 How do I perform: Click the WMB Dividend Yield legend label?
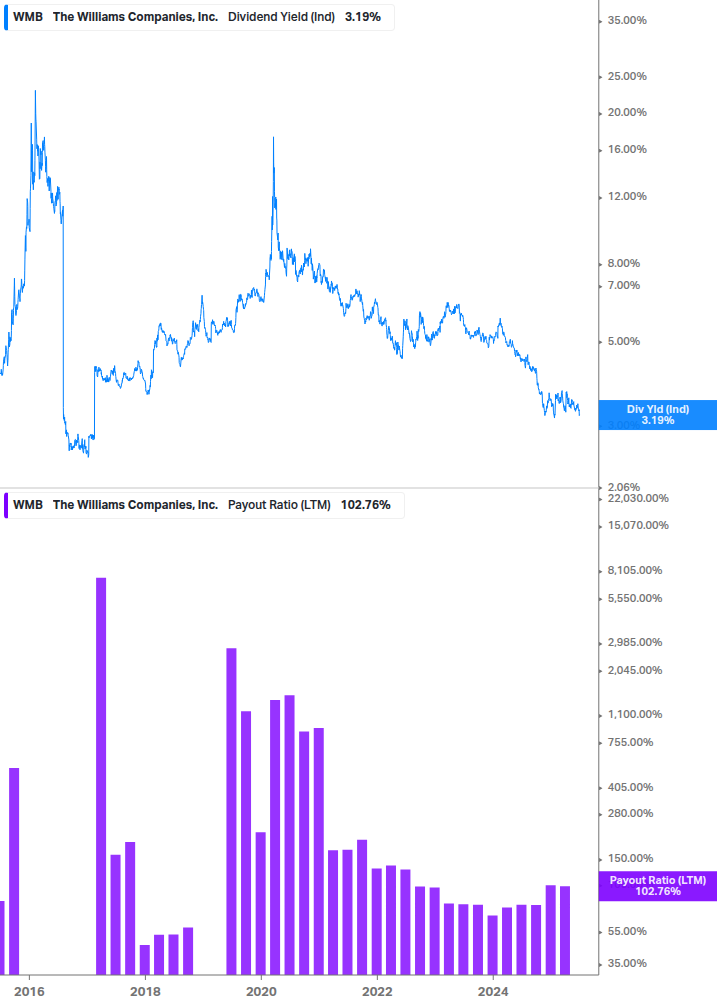click(x=199, y=17)
